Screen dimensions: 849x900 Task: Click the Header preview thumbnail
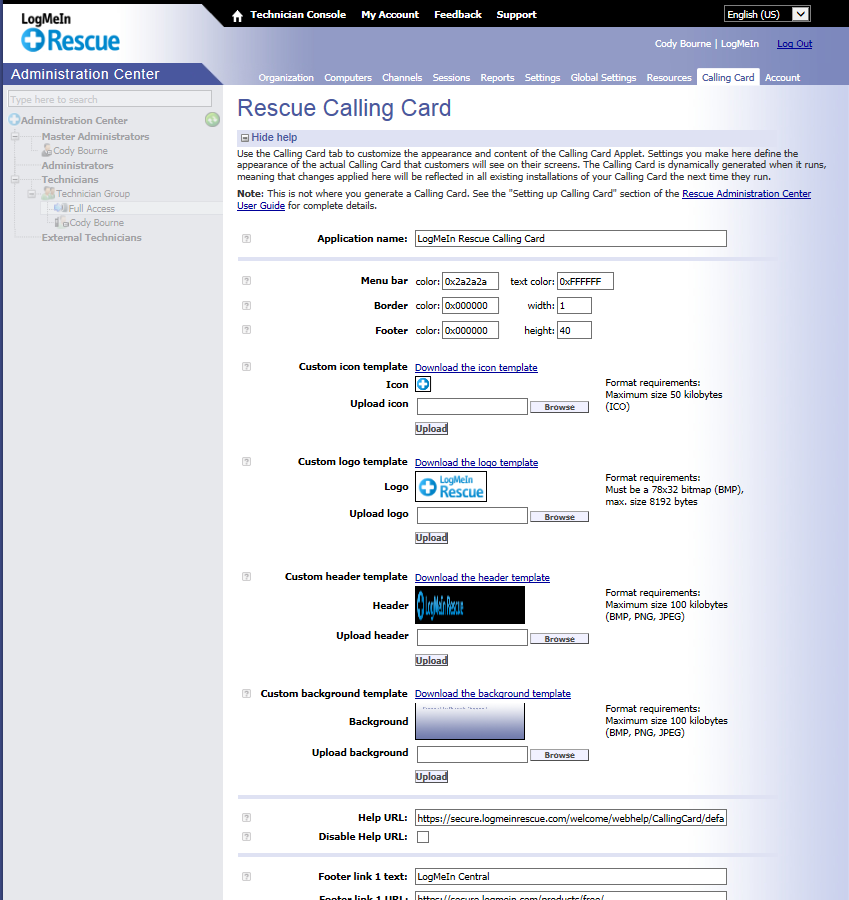tap(470, 605)
